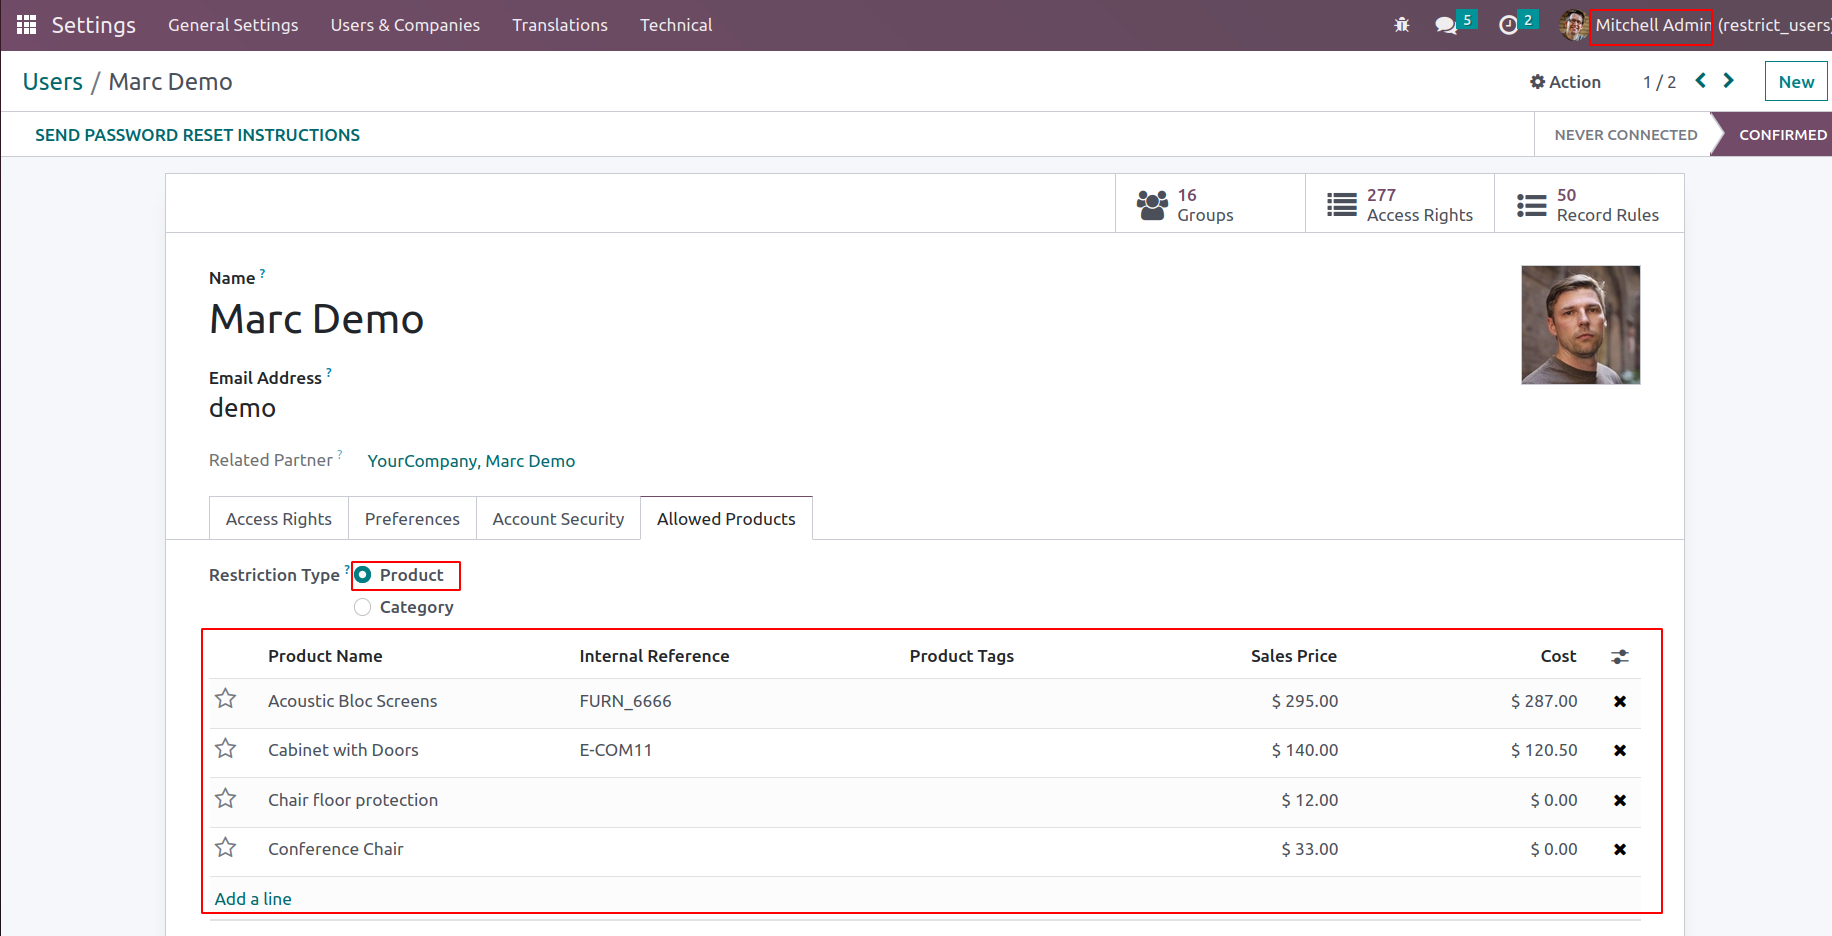Select the Category restriction type
This screenshot has width=1832, height=936.
pos(363,607)
